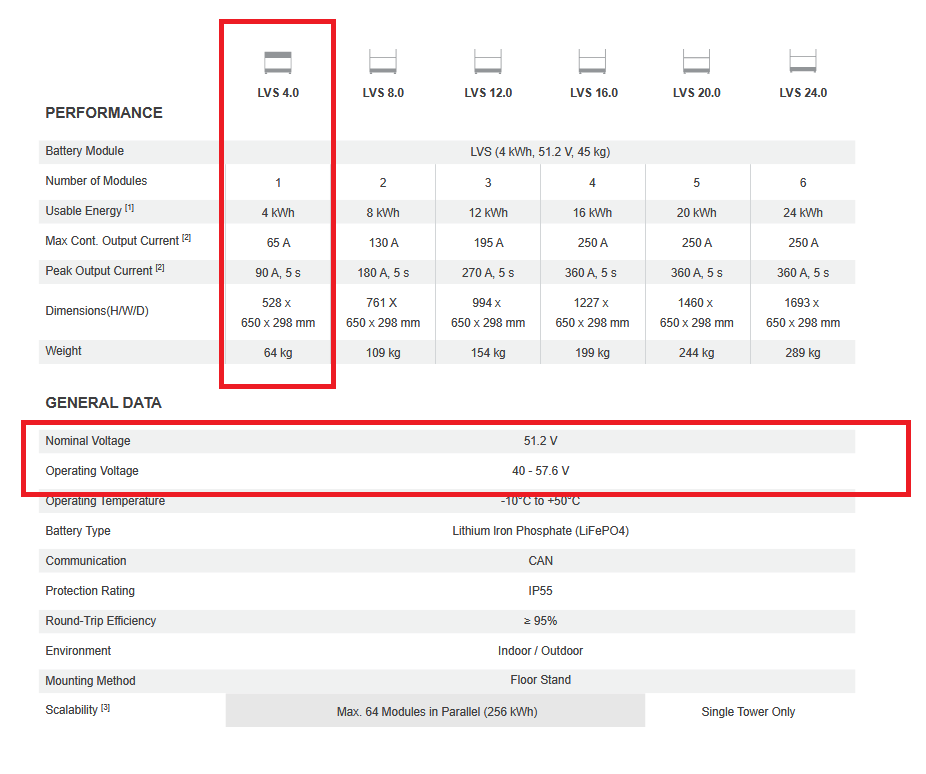Click the Weight row label
Viewport: 926px width, 774px height.
(x=63, y=351)
